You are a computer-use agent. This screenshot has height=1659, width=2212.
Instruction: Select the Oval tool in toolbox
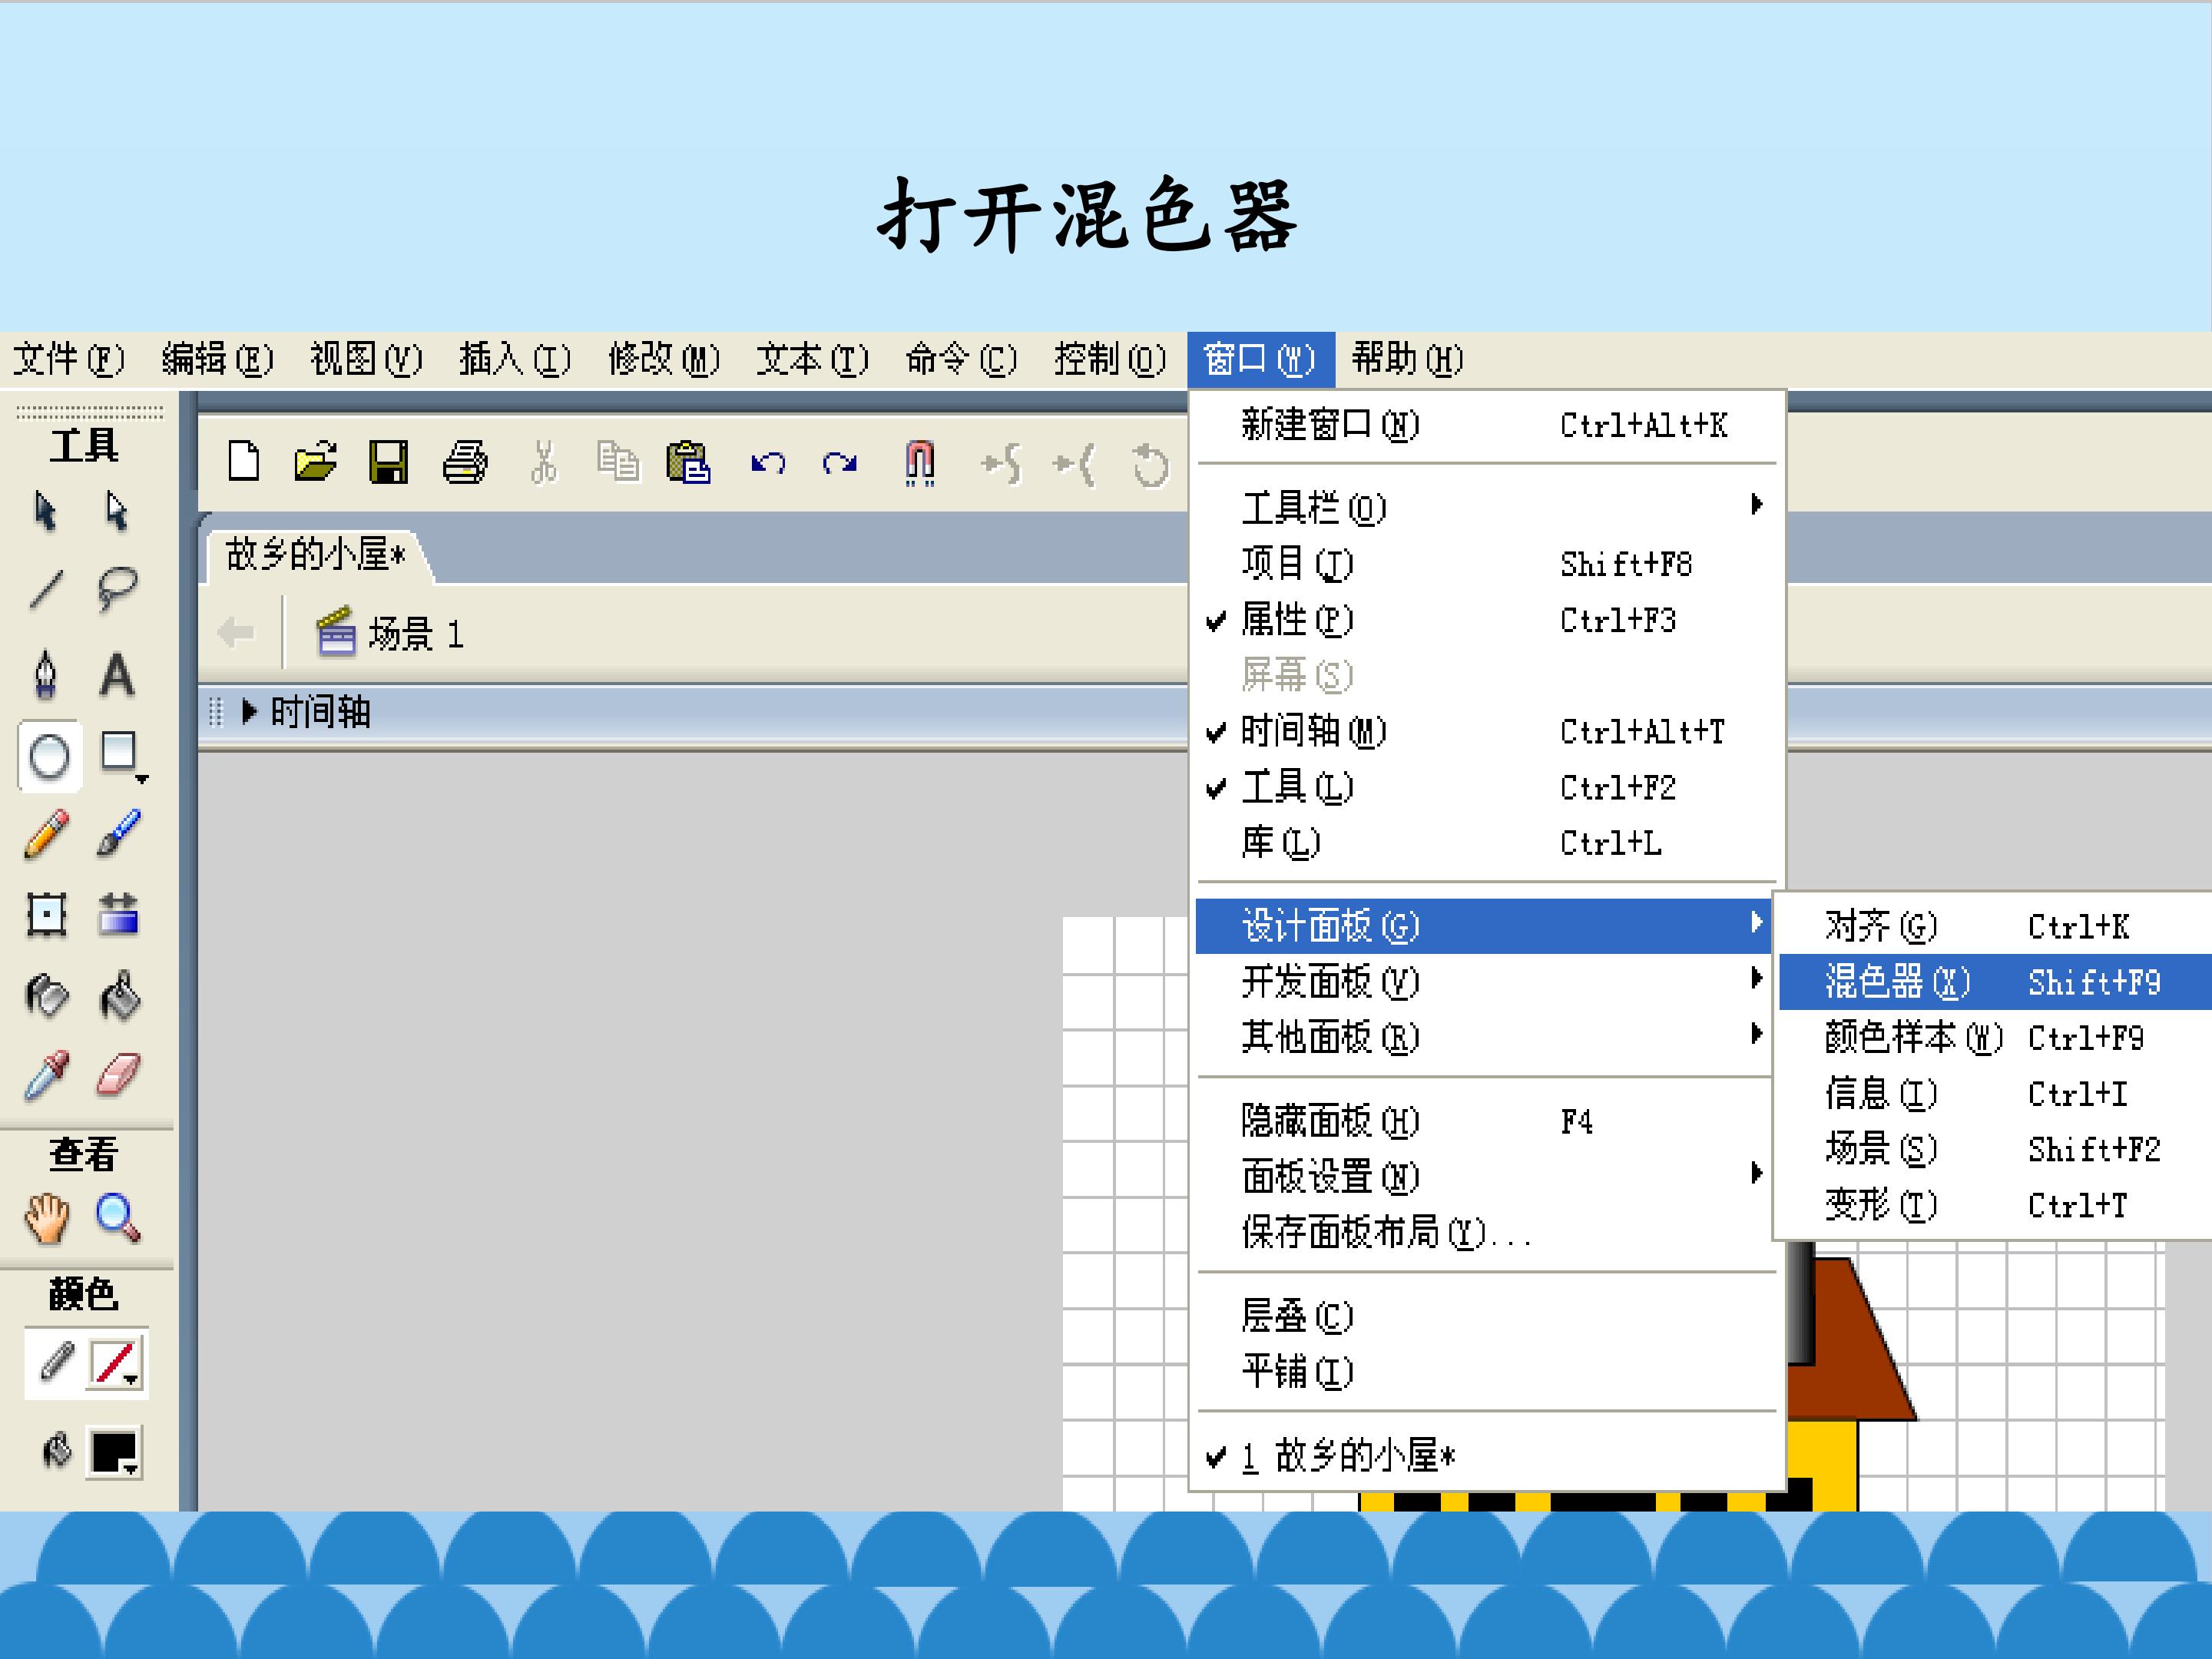[49, 757]
